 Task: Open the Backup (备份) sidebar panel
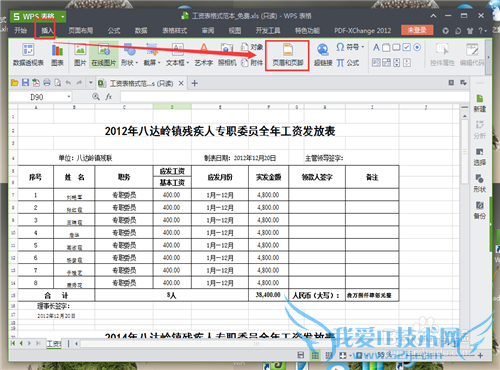(480, 210)
